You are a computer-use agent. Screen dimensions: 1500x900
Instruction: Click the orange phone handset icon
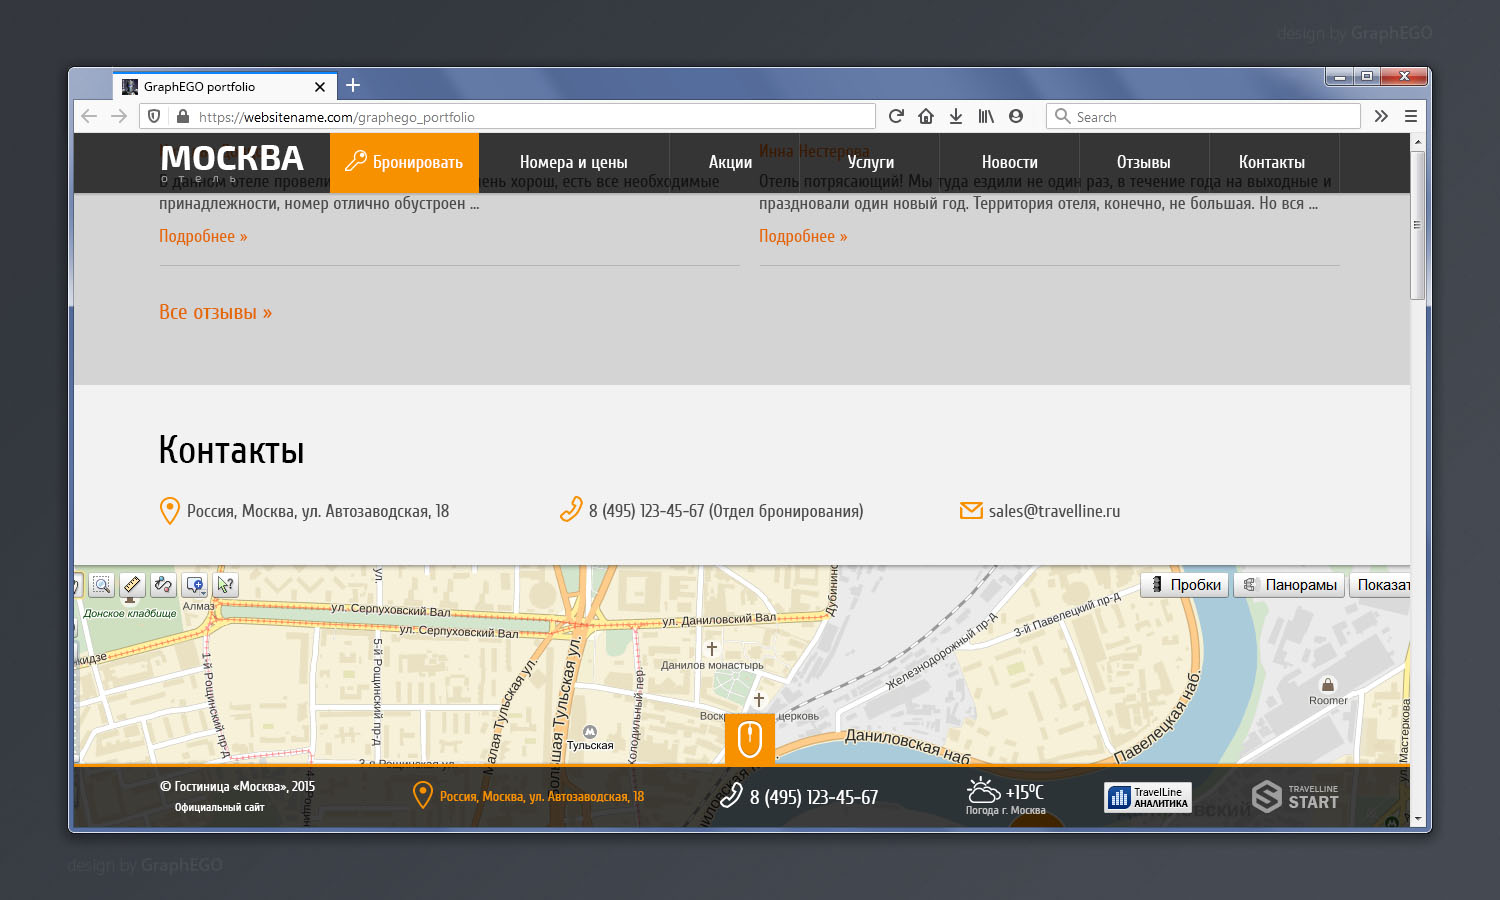pos(571,510)
